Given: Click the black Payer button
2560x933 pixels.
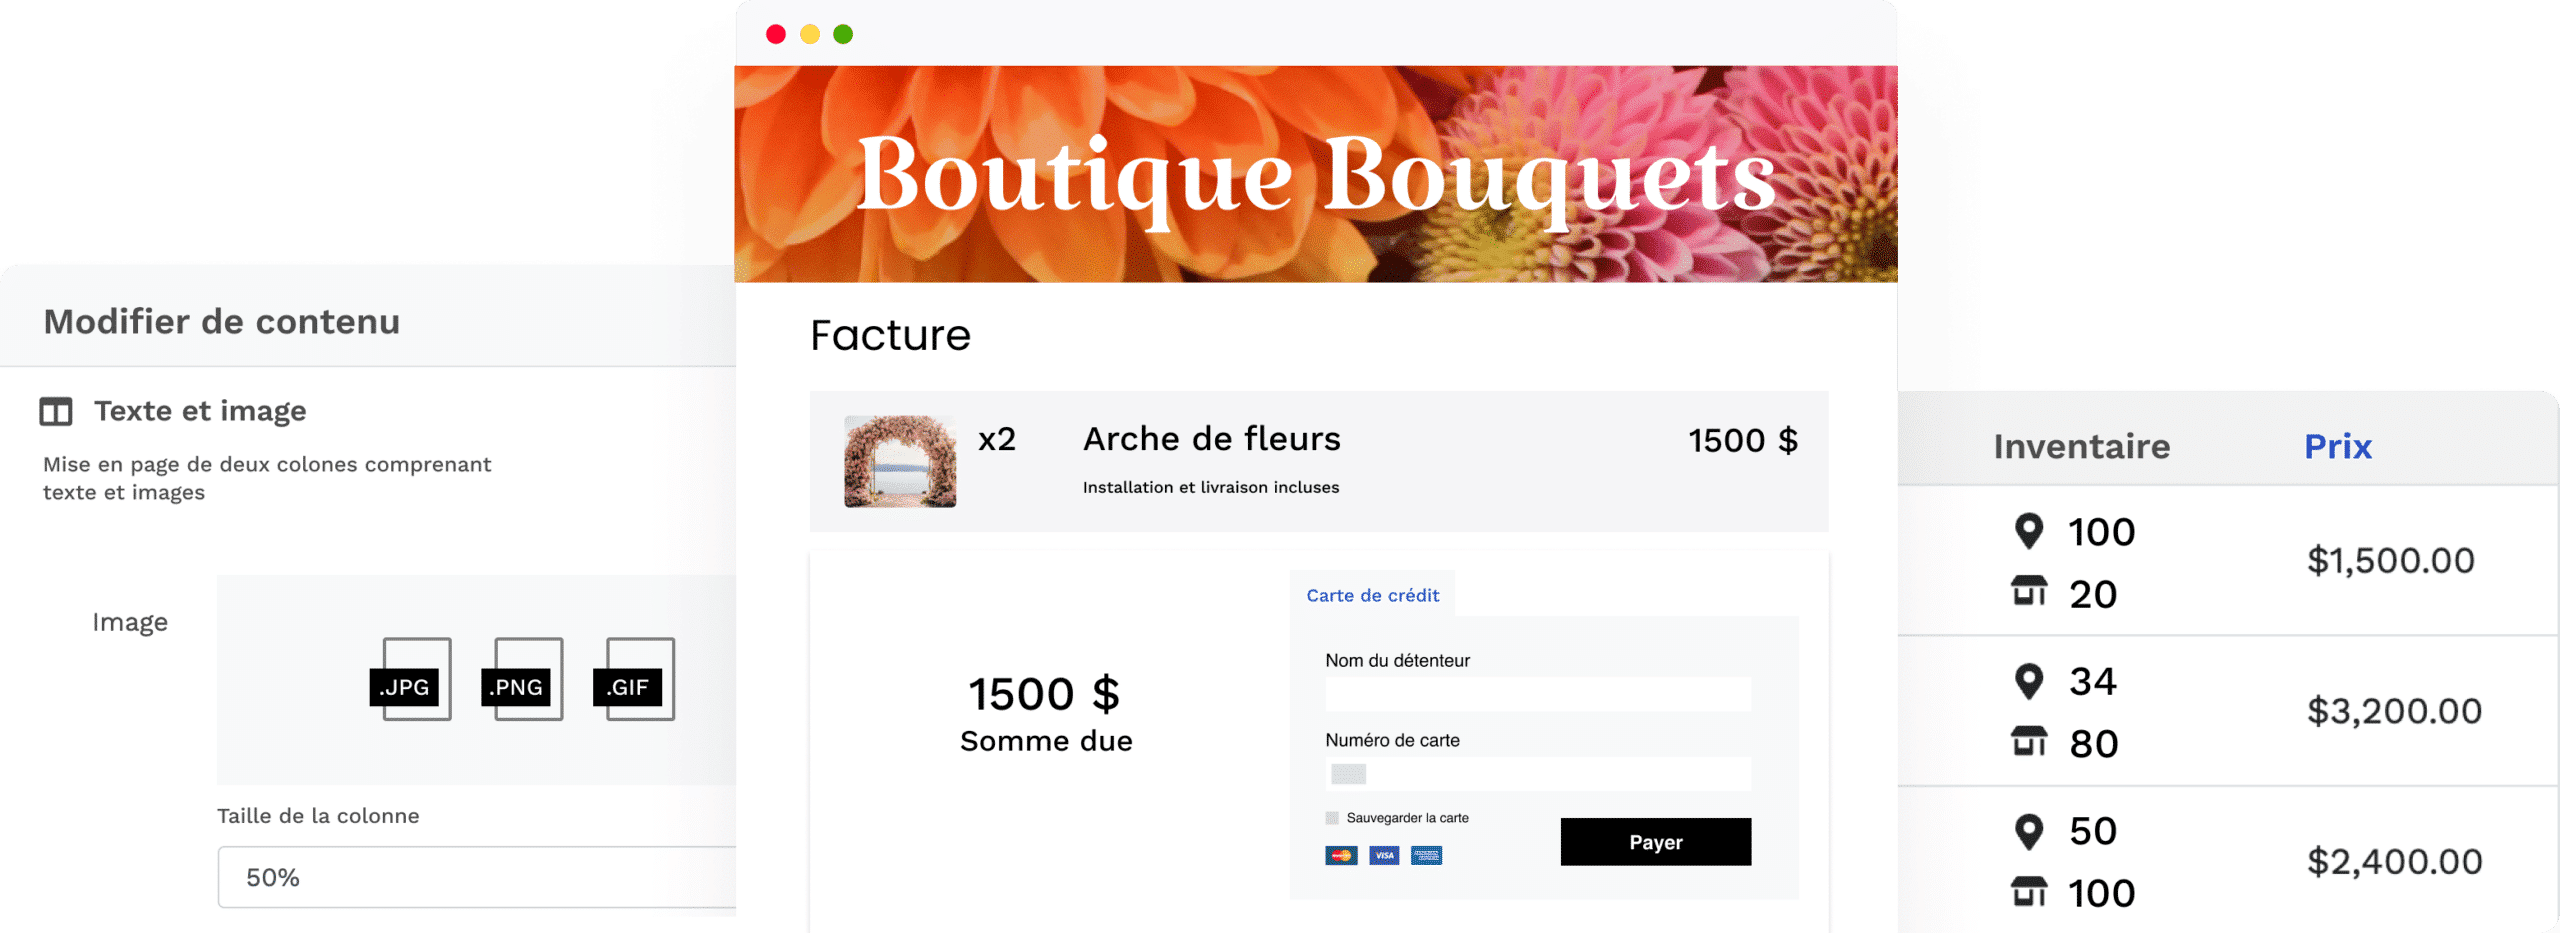Looking at the screenshot, I should click(1655, 842).
